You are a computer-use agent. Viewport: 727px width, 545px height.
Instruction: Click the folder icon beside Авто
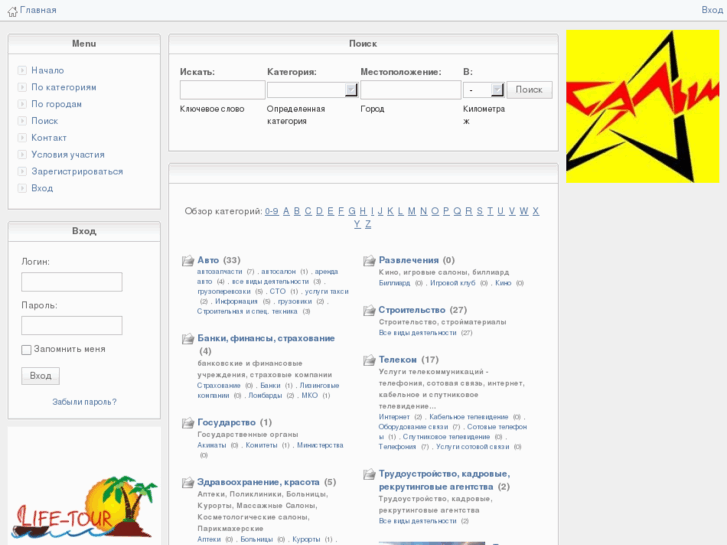pyautogui.click(x=188, y=261)
